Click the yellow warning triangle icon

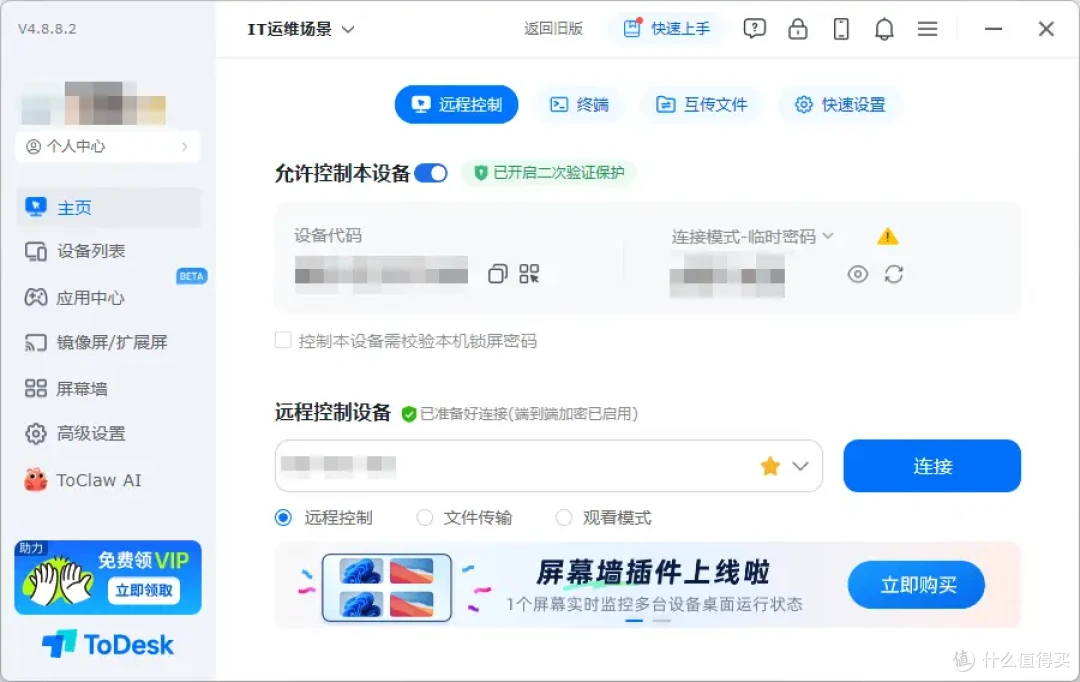click(x=888, y=237)
